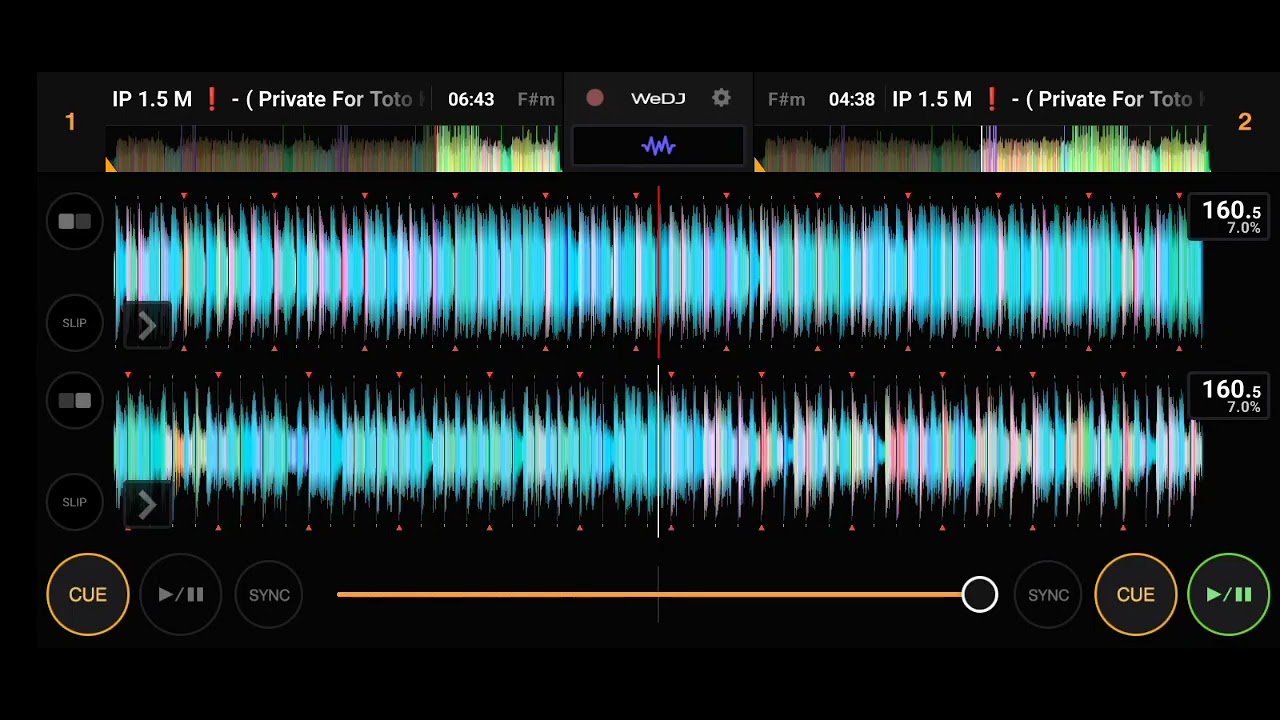Tap deck 1 track title to load
This screenshot has height=720, width=1280.
tap(268, 99)
